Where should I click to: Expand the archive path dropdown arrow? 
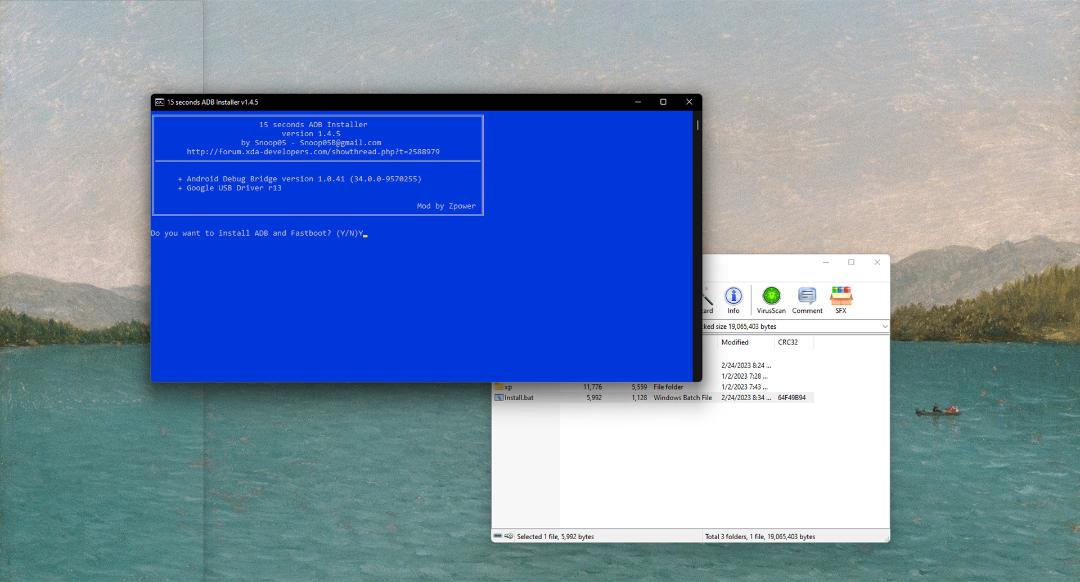pos(884,326)
